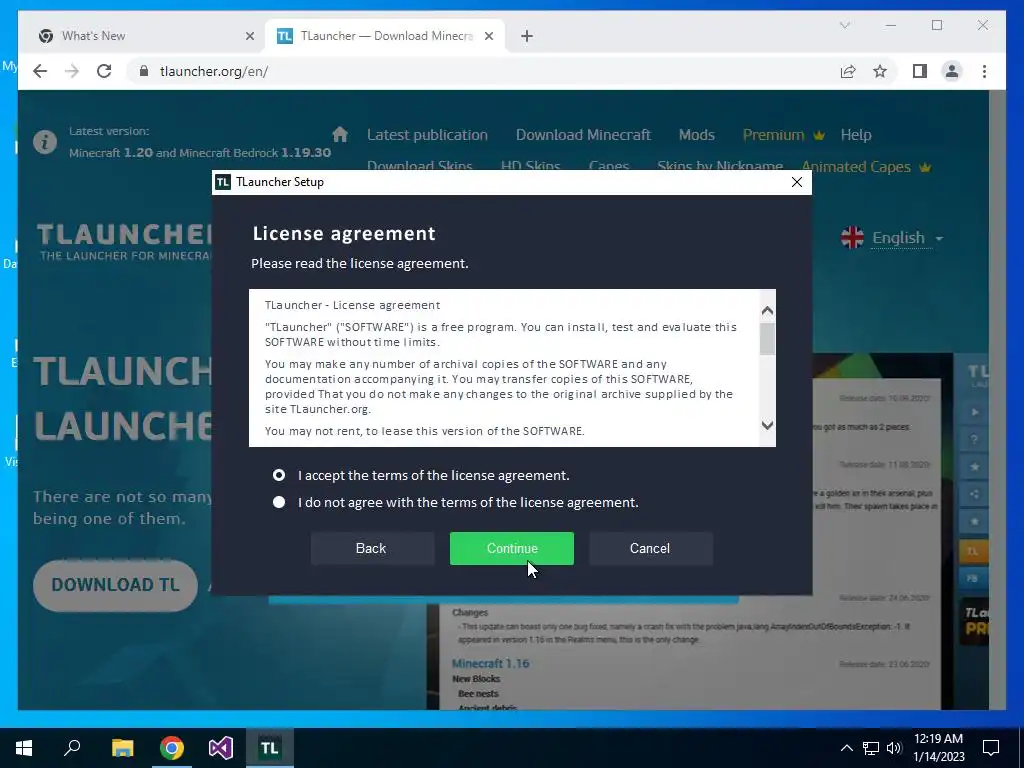Open network status tray icon
This screenshot has width=1024, height=768.
pos(871,748)
